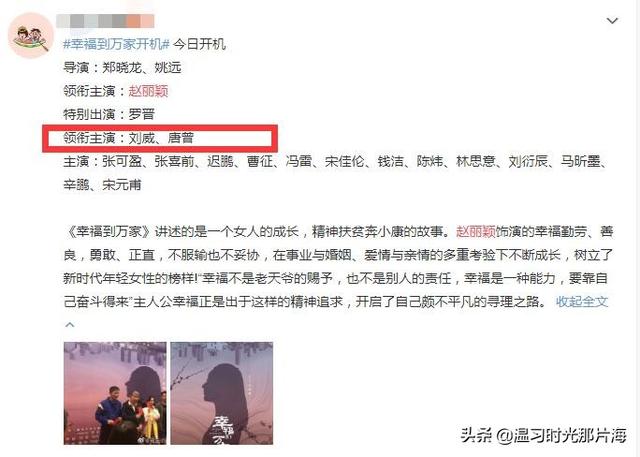Collapse post with 收起全文 link
Viewport: 640px width, 457px height.
[x=582, y=302]
